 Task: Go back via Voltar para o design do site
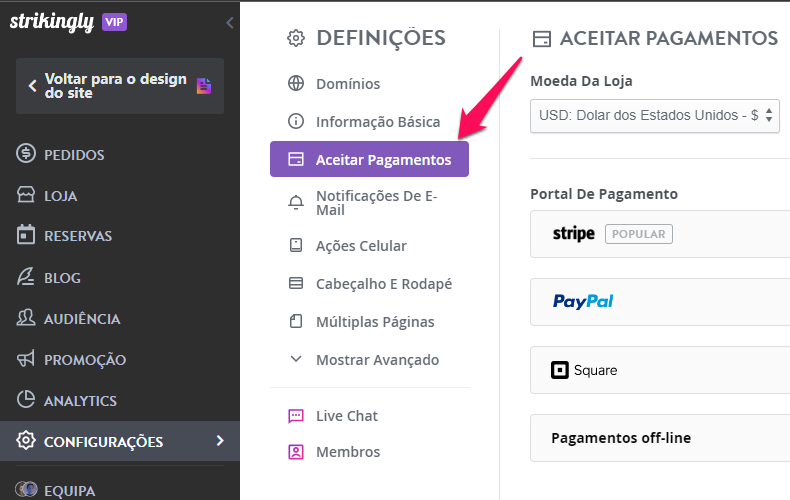point(120,86)
